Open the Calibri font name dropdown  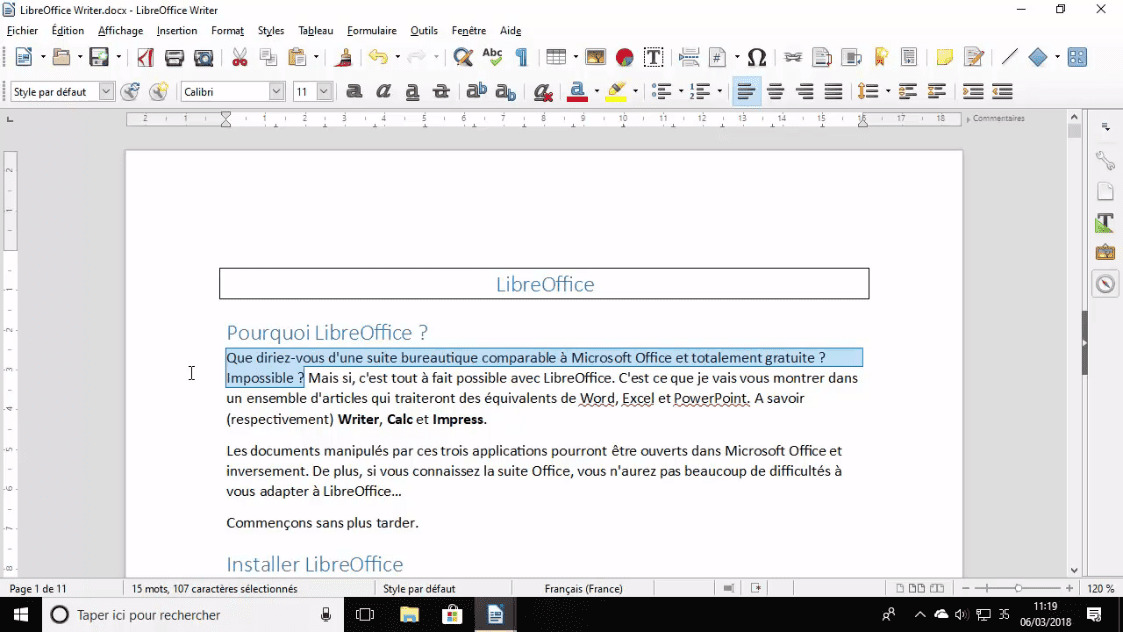(x=276, y=92)
